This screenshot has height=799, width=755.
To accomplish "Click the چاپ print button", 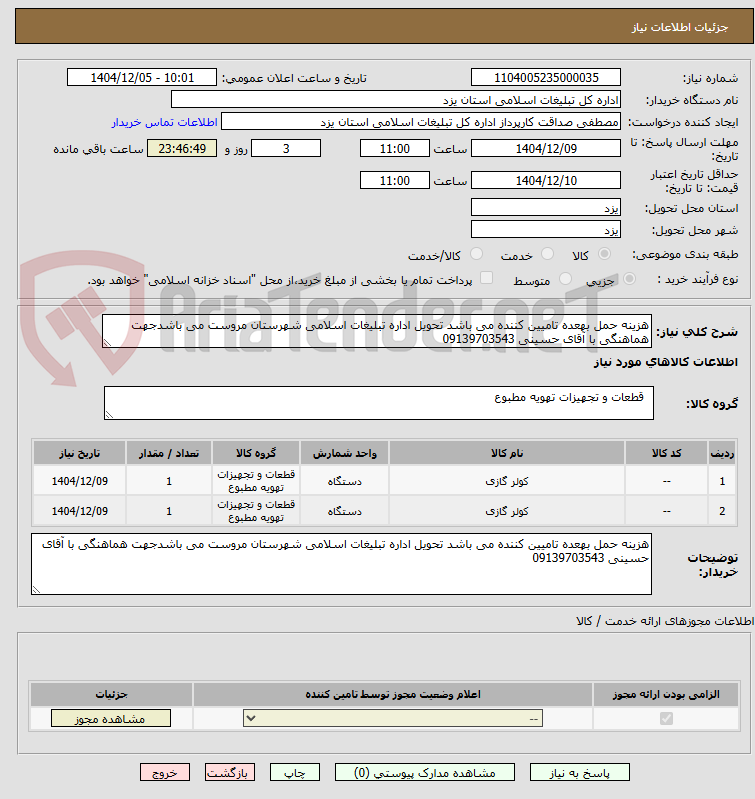I will point(294,773).
